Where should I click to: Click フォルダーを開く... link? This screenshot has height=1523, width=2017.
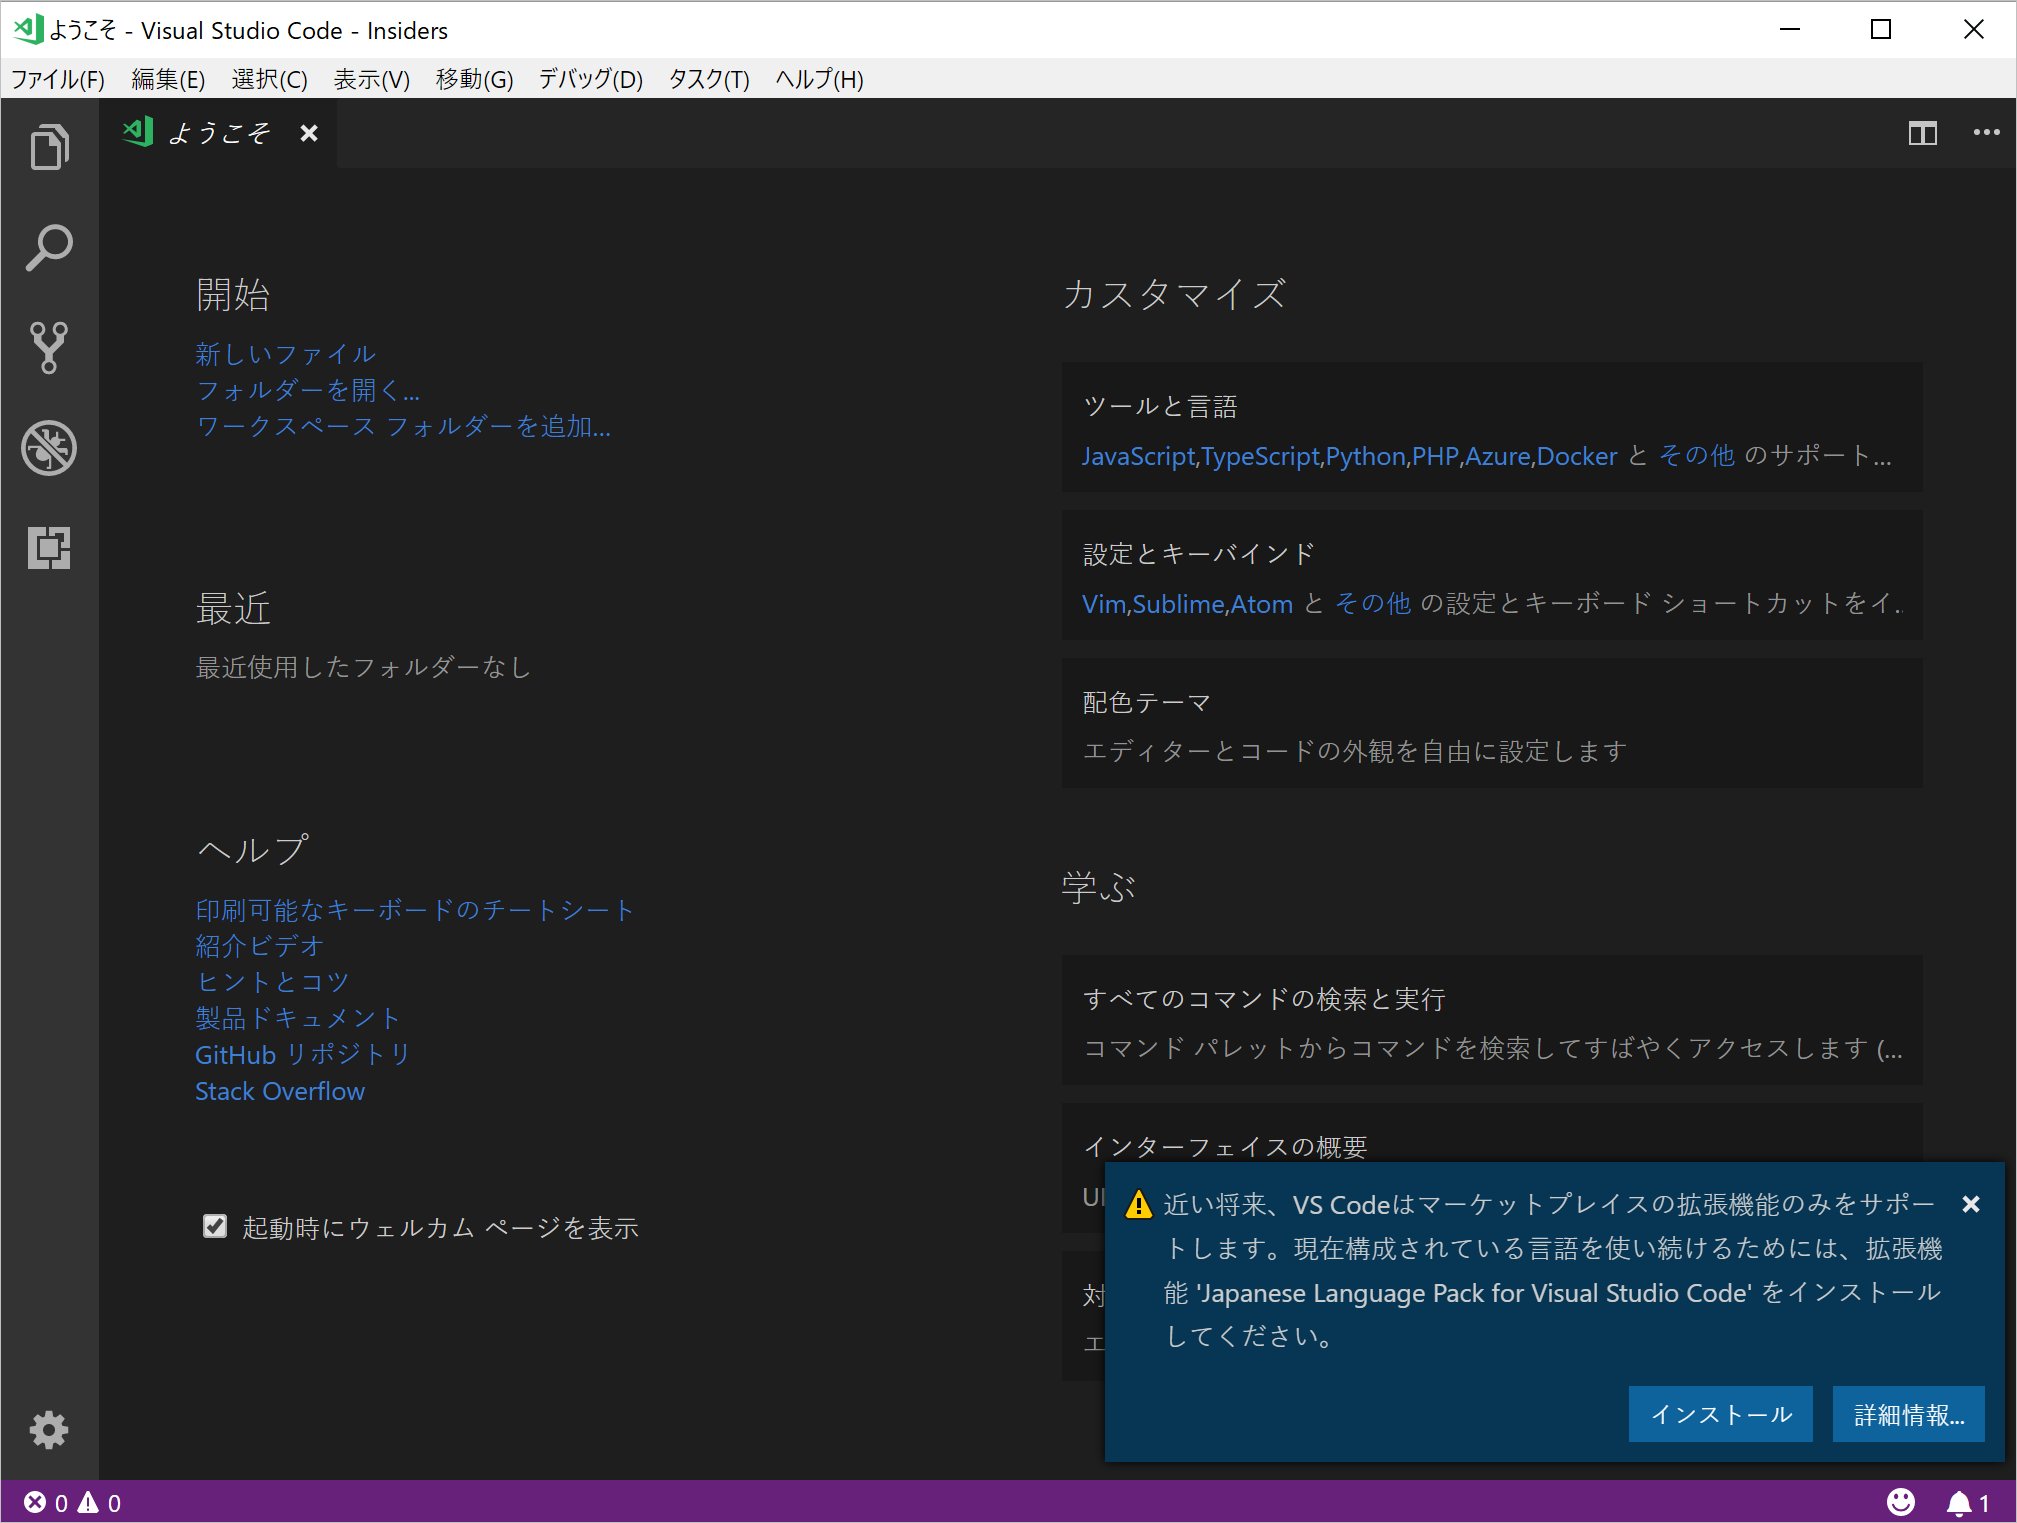308,390
